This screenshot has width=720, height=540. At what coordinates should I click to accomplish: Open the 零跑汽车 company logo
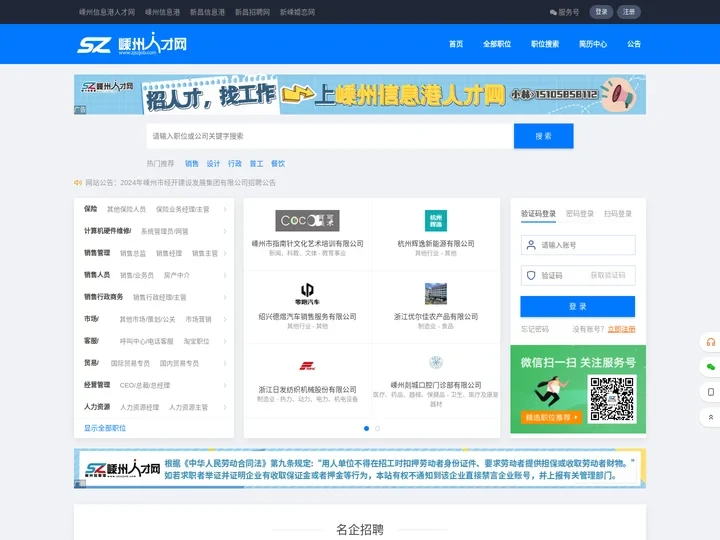[x=307, y=294]
